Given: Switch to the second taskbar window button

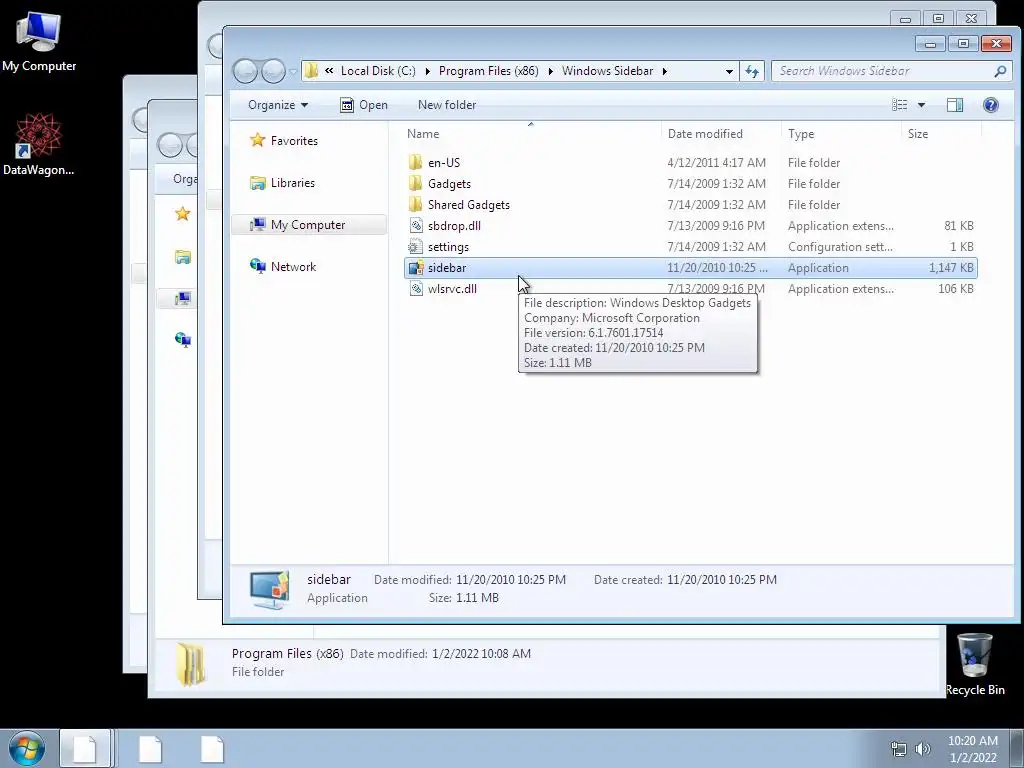Looking at the screenshot, I should 150,748.
